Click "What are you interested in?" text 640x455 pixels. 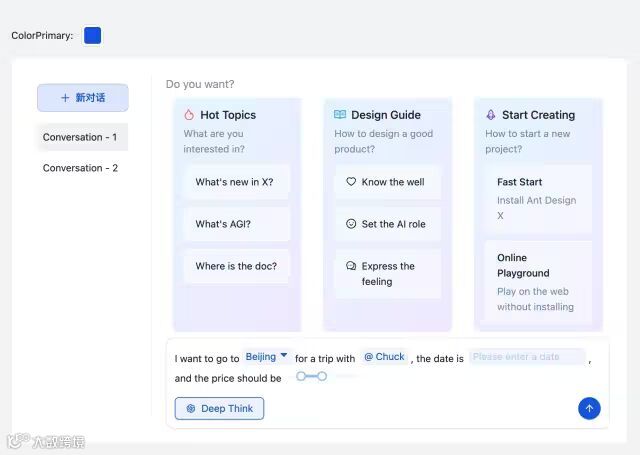click(x=214, y=141)
